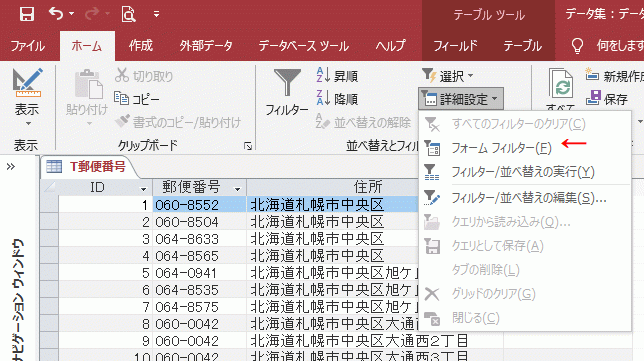
Task: Switch to the テーブル tab under Table Tools
Action: point(522,46)
